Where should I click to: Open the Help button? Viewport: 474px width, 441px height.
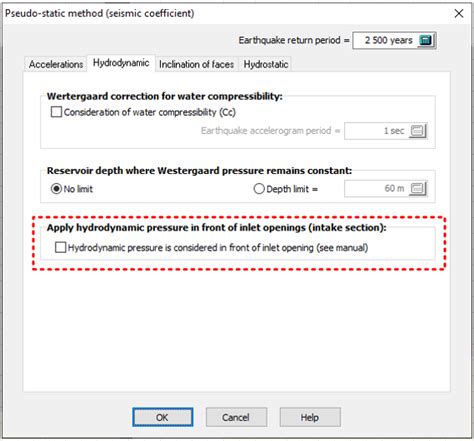[x=310, y=417]
